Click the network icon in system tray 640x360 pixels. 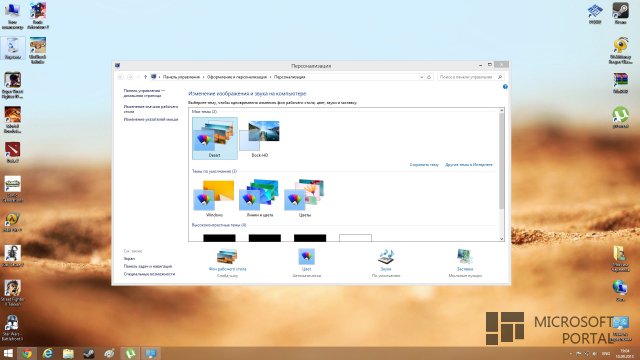click(587, 353)
